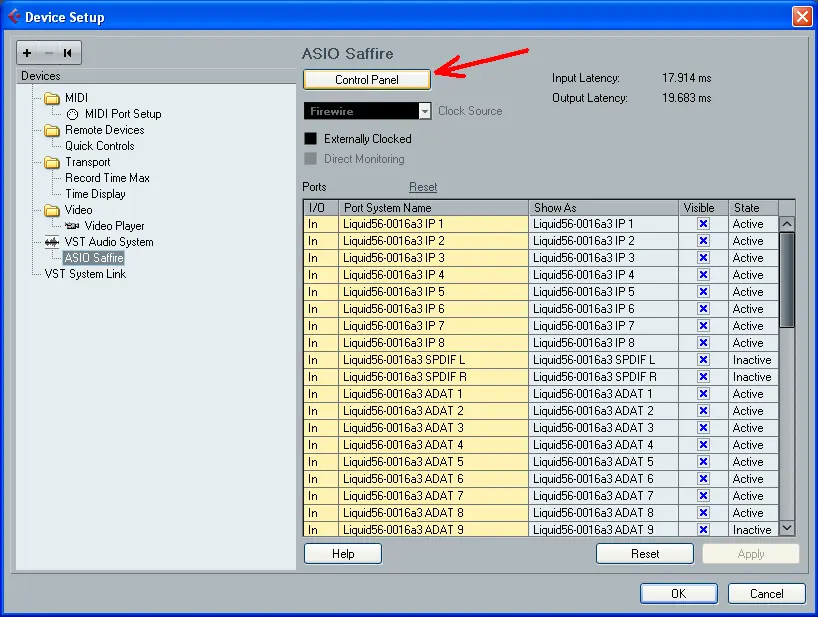Click the Inactive state of ADAT 9 port
Screen dimensions: 818x617
point(752,529)
